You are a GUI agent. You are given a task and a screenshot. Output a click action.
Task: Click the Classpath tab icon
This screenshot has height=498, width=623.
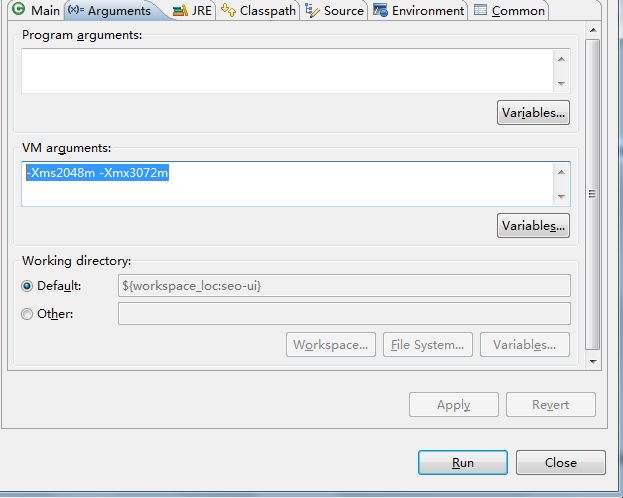click(x=228, y=10)
